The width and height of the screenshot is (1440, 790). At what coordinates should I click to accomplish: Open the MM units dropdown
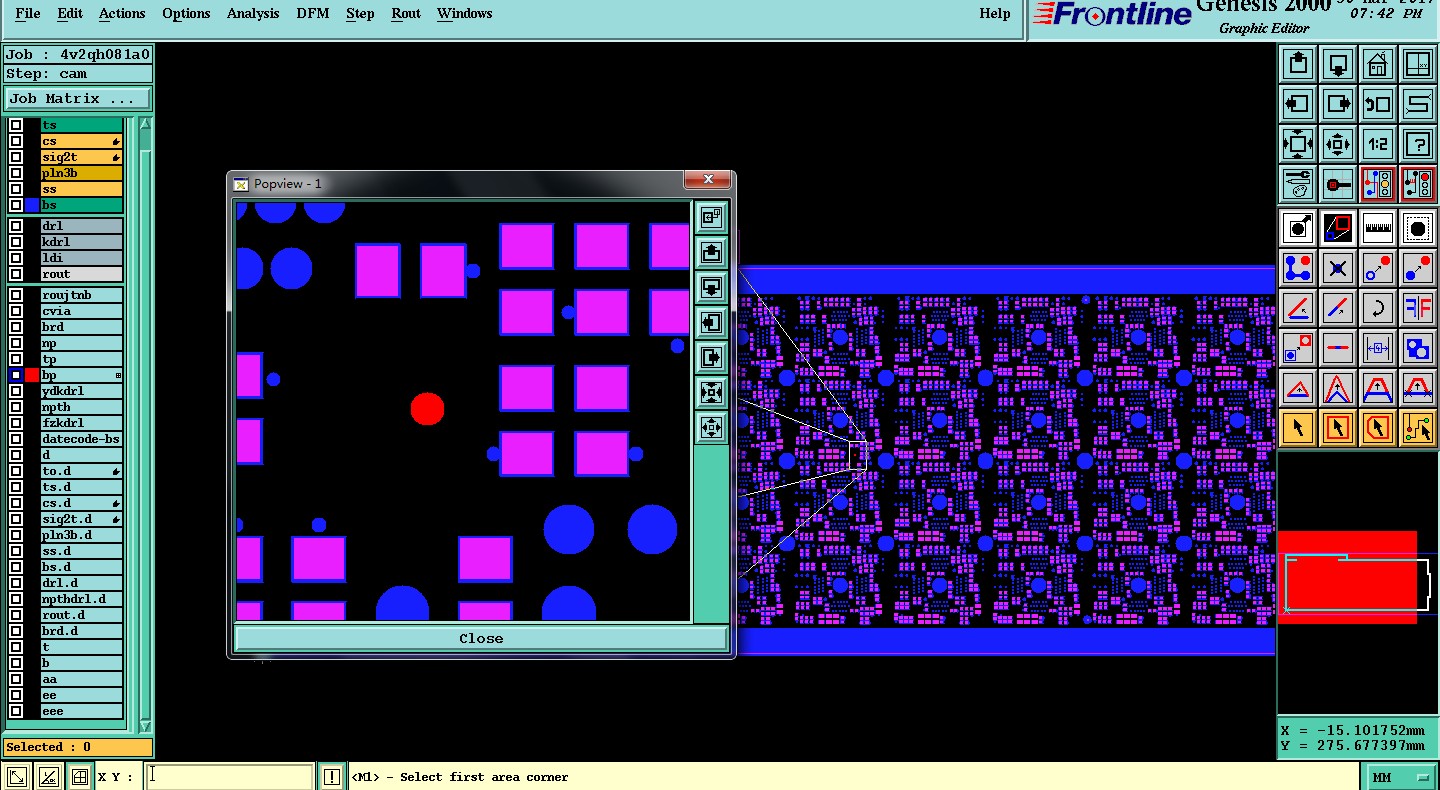pos(1401,777)
